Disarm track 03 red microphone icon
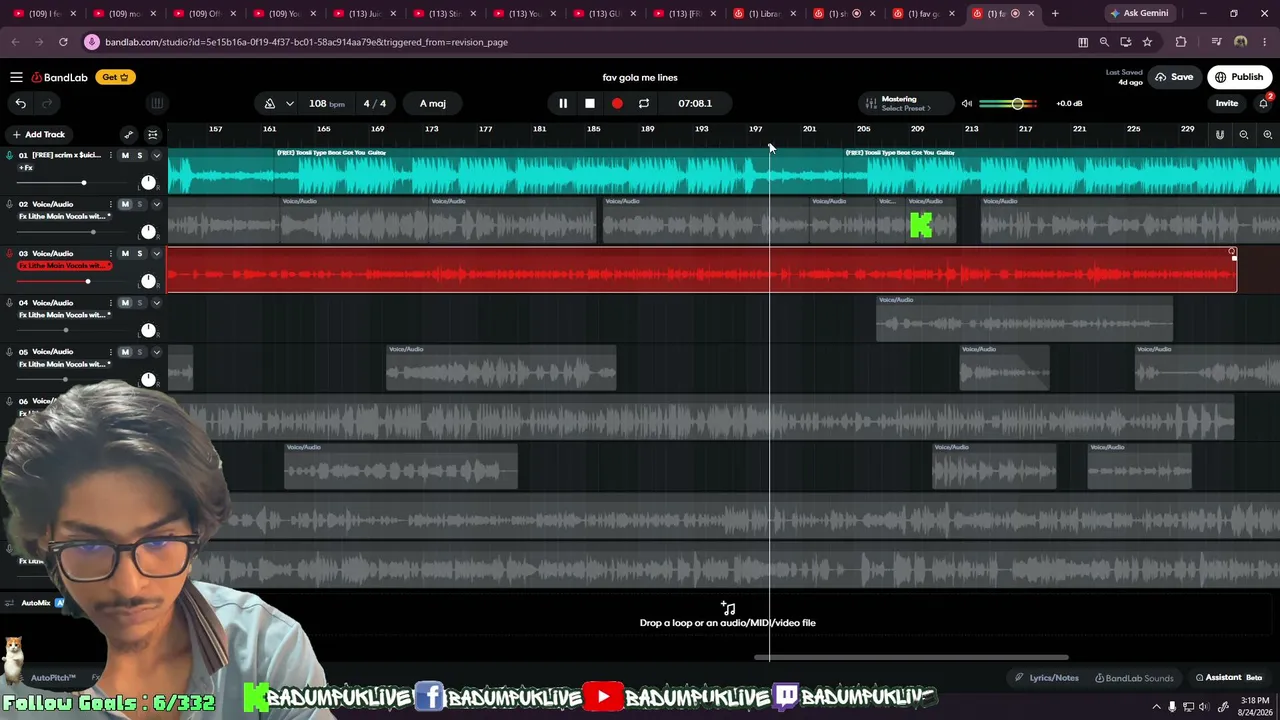 point(10,253)
